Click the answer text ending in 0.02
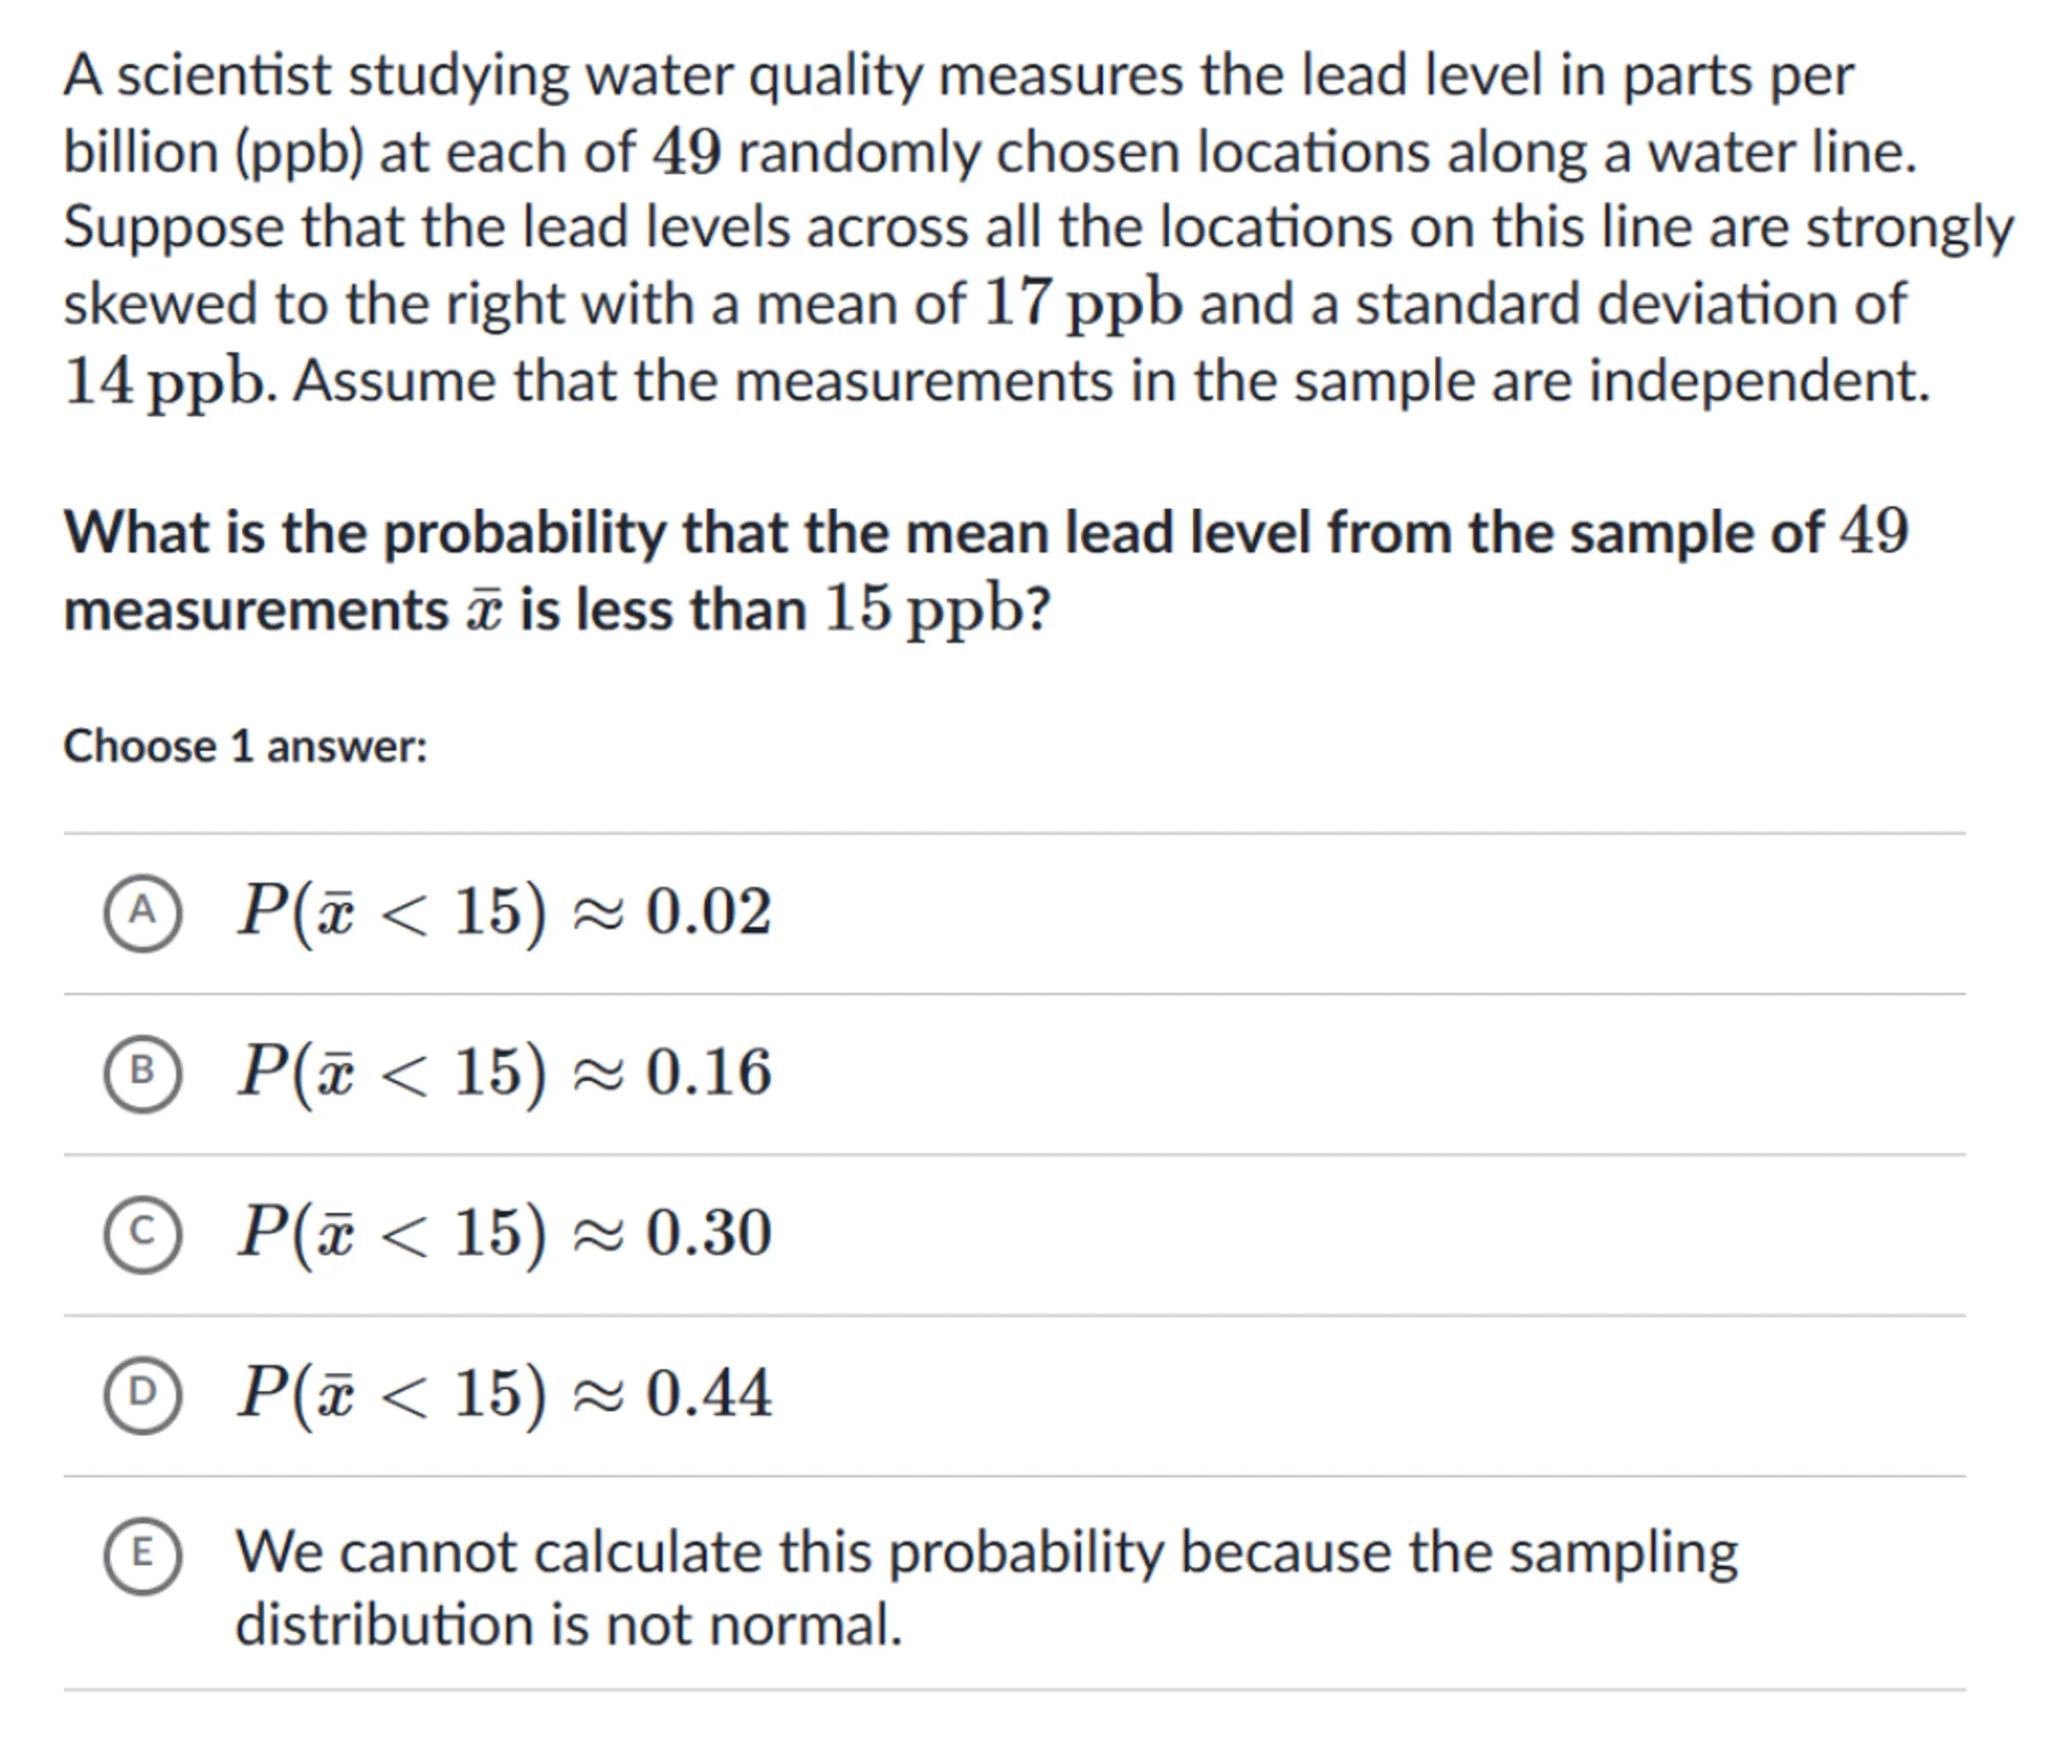The image size is (2048, 1743). (504, 912)
